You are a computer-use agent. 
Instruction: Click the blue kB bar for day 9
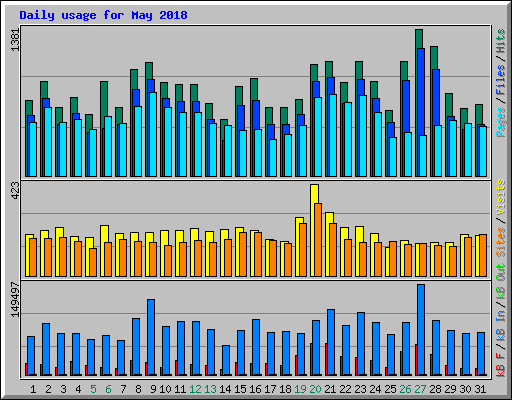[151, 337]
